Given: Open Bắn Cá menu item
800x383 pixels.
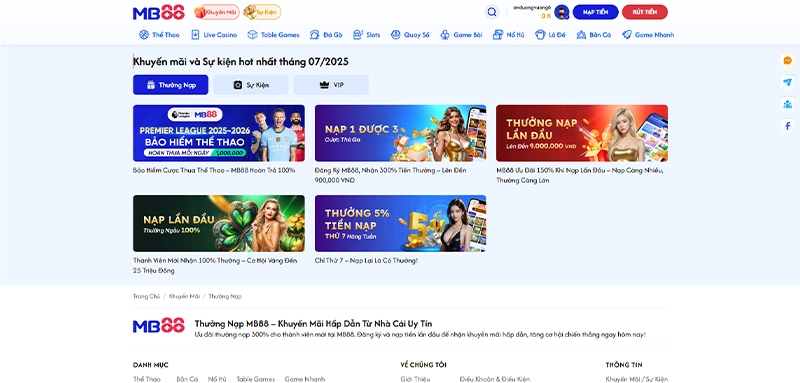Looking at the screenshot, I should (594, 35).
